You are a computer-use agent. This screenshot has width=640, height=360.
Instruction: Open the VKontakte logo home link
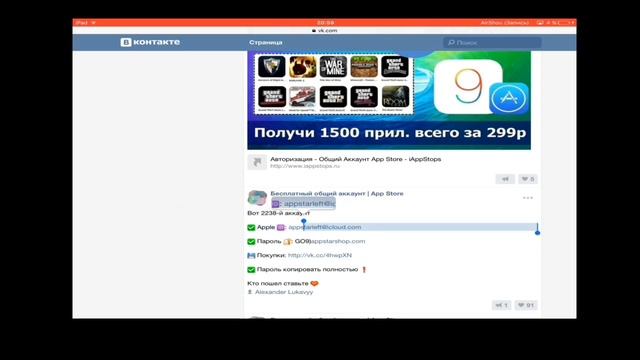pos(150,42)
